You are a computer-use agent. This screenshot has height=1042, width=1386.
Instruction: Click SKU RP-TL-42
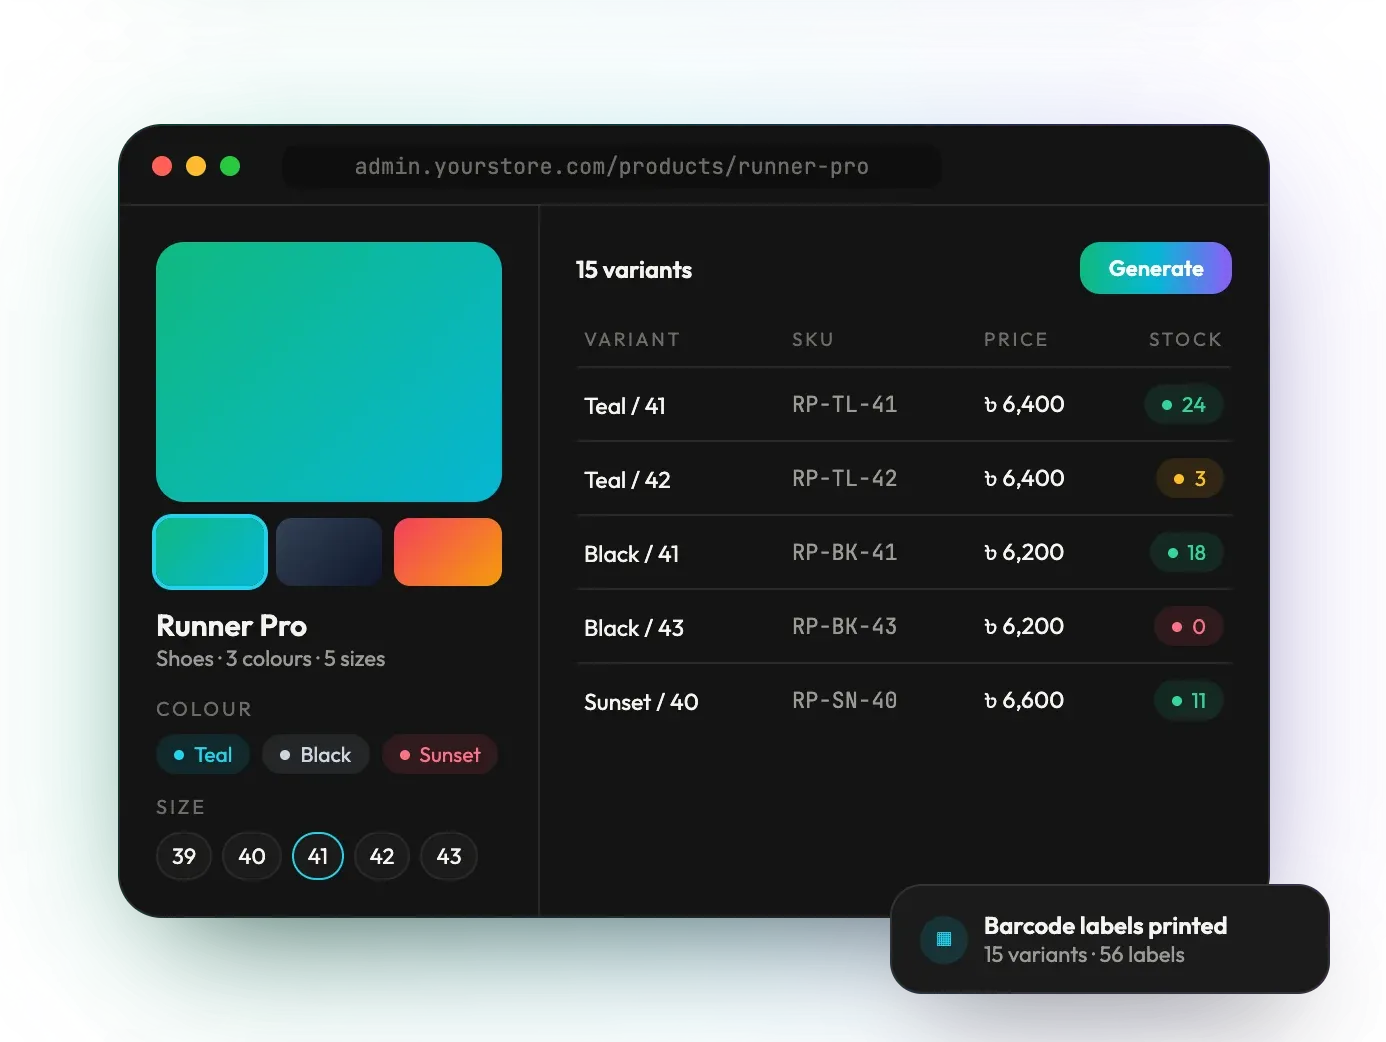click(x=844, y=479)
